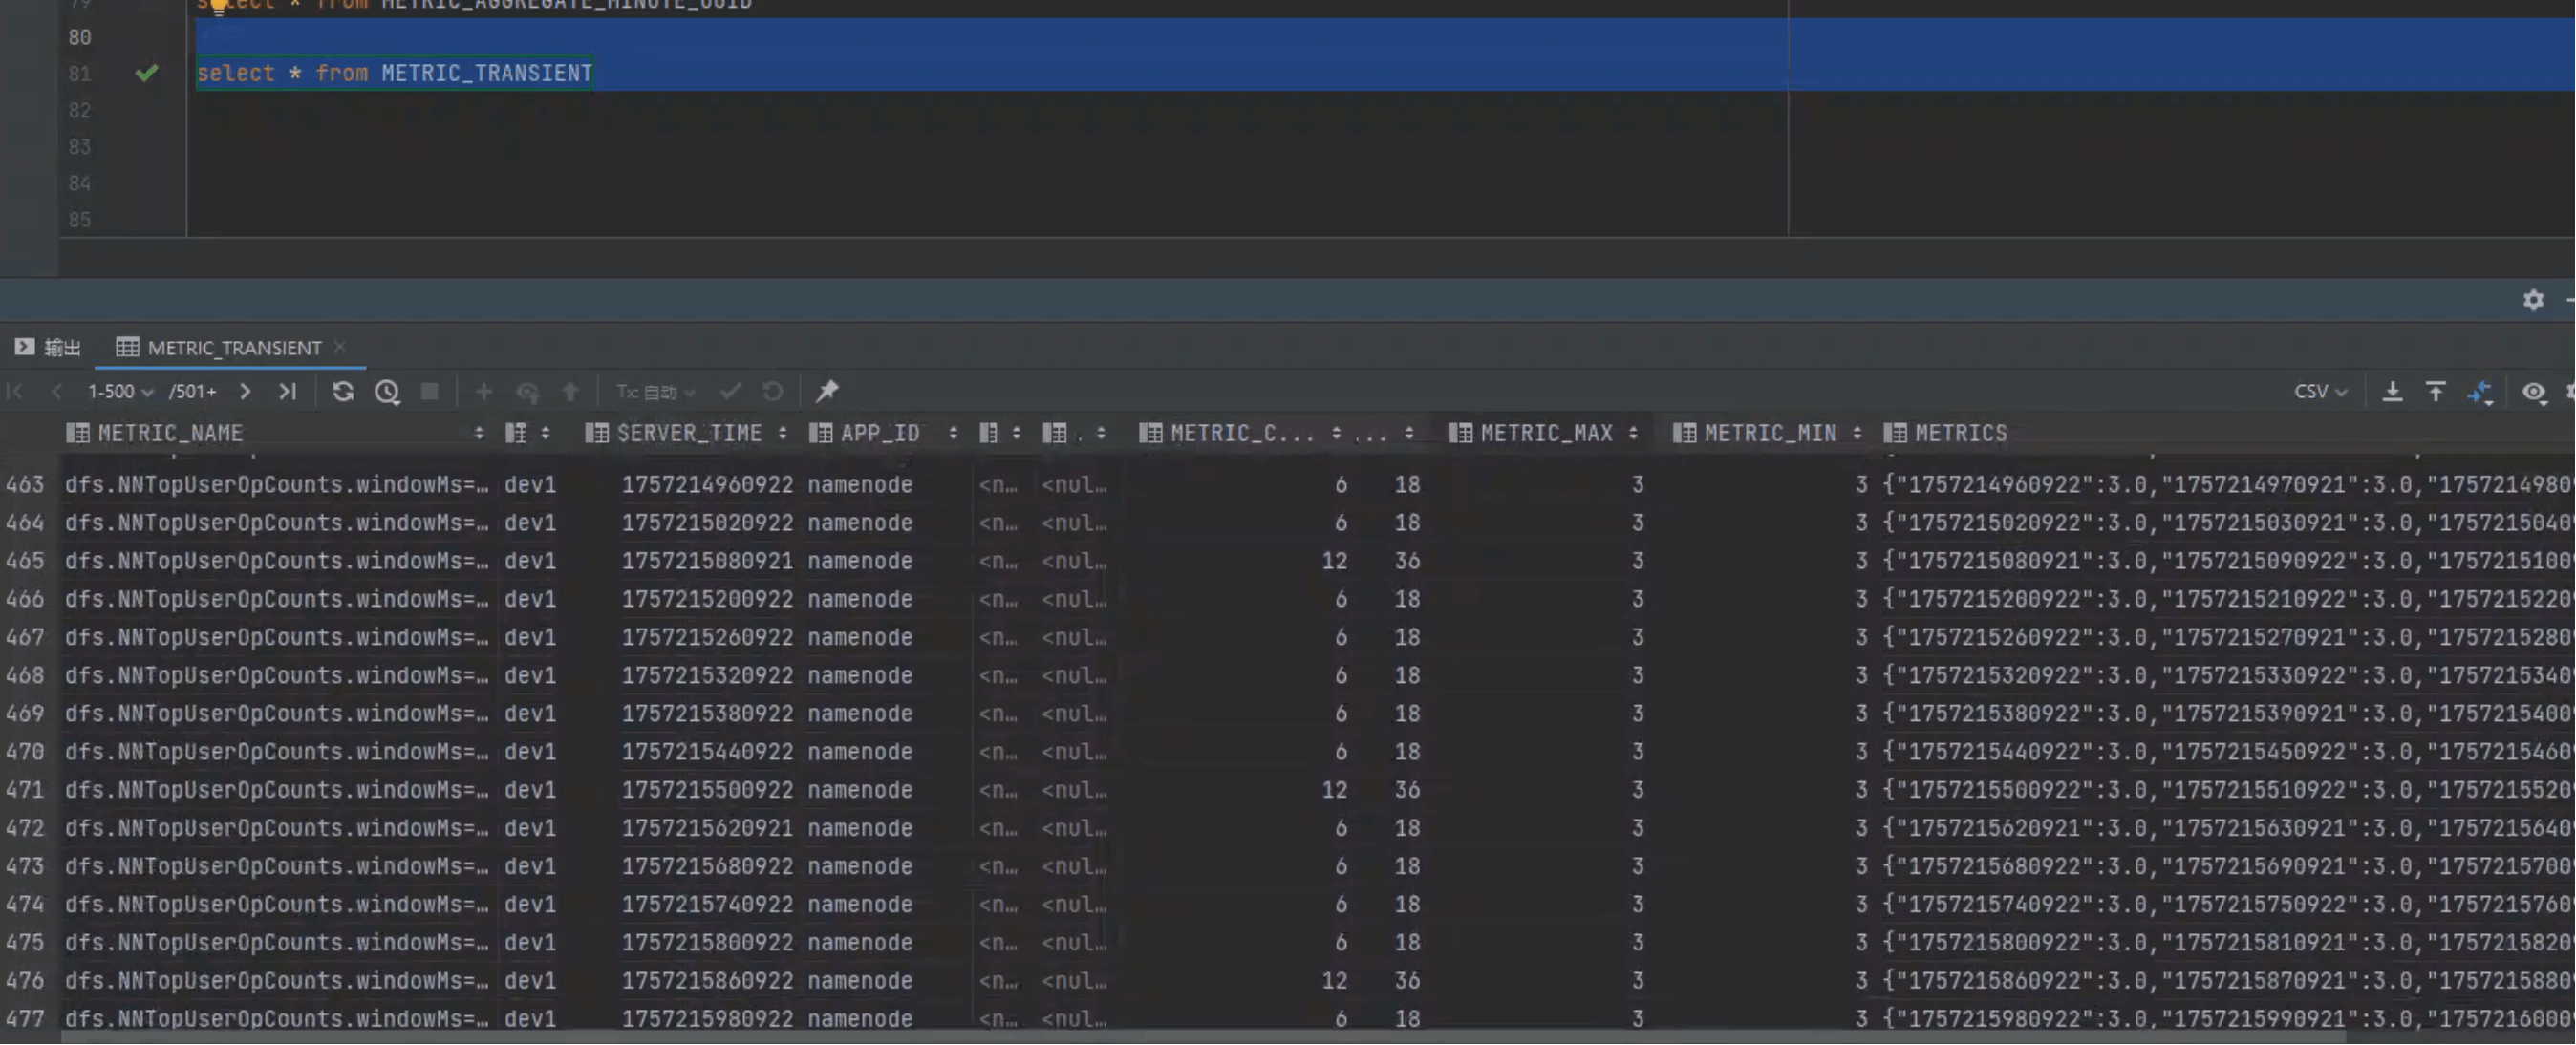Sort by the SERVER_TIME column arrows
The image size is (2576, 1045).
point(782,433)
